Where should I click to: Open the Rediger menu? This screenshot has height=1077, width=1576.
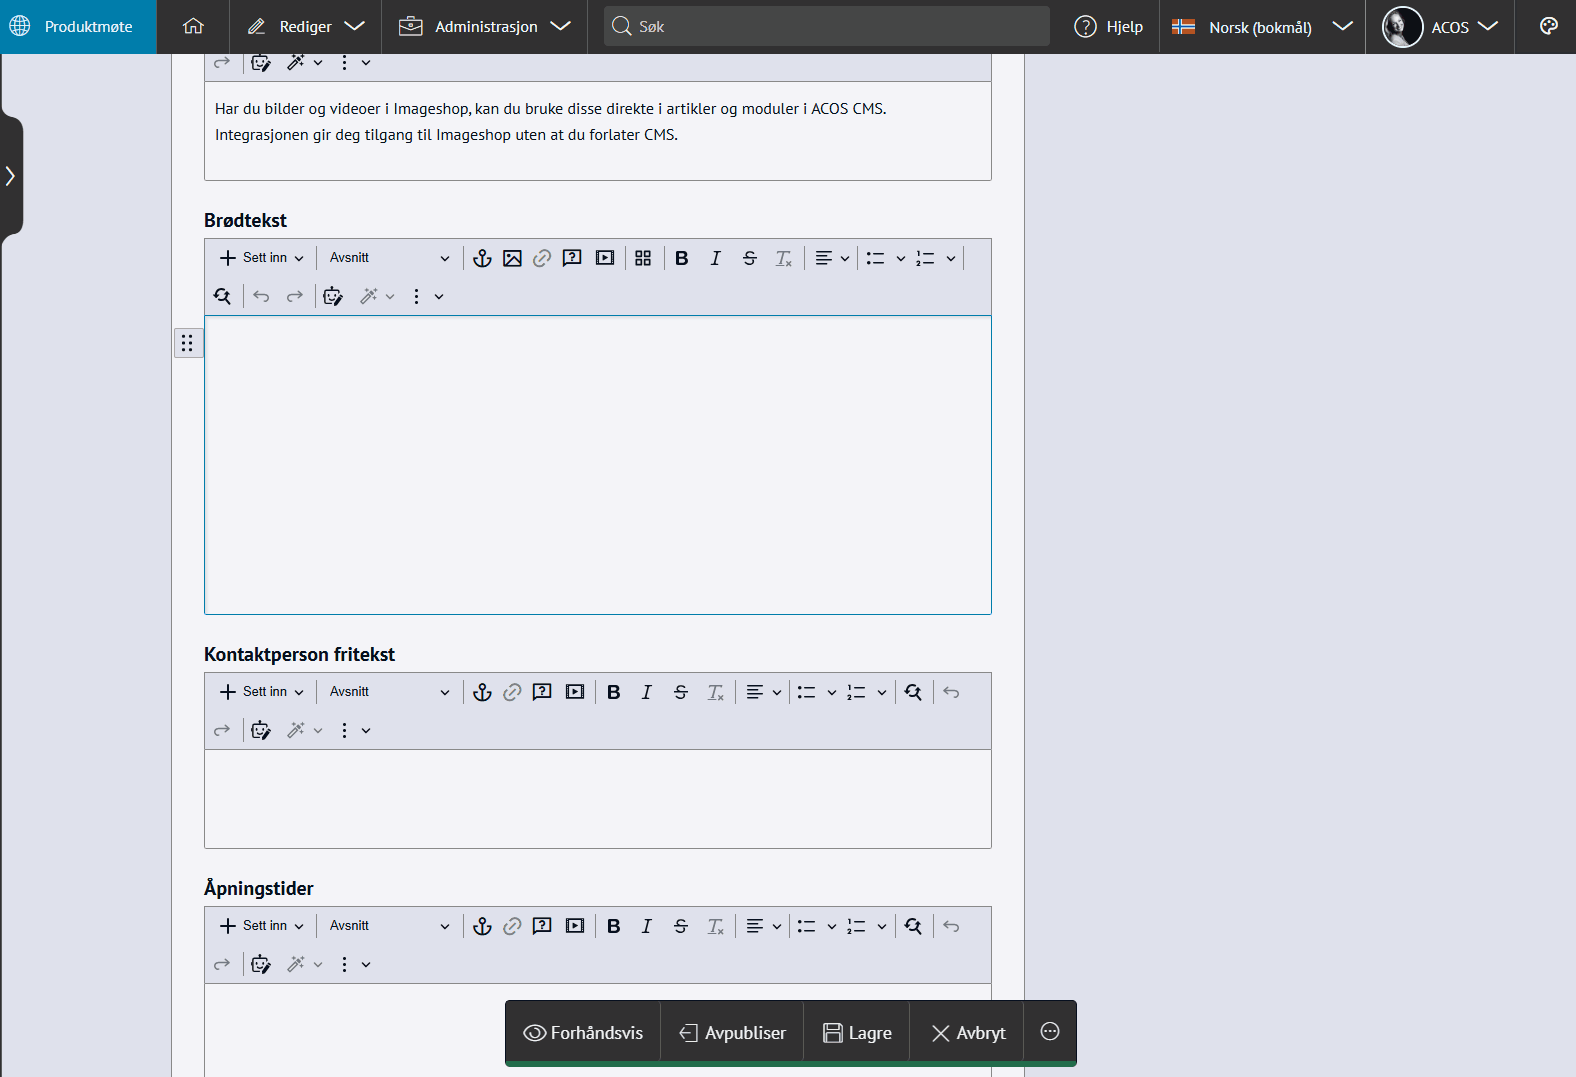coord(305,27)
